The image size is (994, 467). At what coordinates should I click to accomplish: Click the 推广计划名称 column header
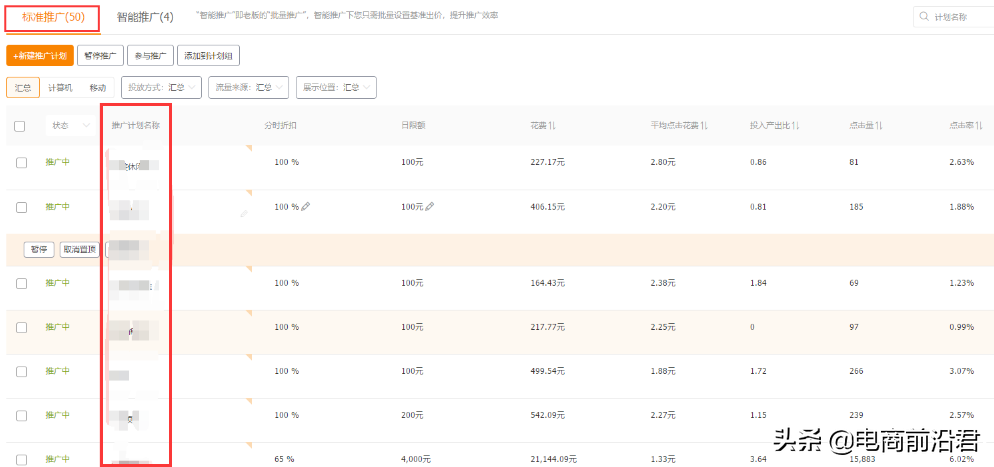(x=135, y=125)
